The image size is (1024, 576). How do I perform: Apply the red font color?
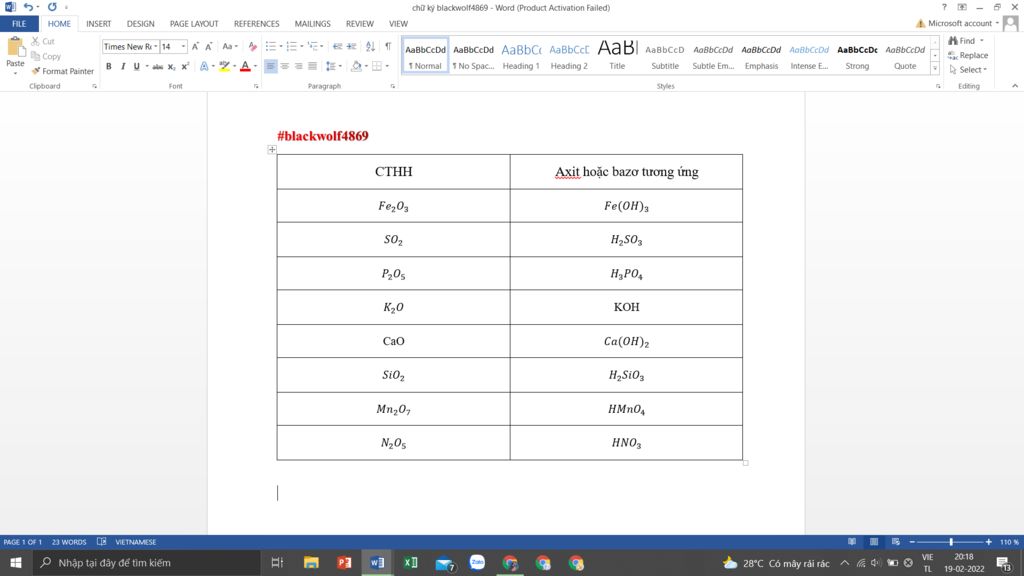tap(246, 66)
